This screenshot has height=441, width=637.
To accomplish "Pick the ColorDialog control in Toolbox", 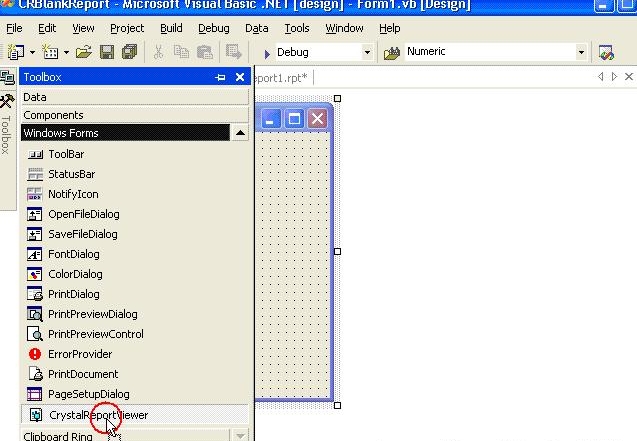I will pos(74,274).
